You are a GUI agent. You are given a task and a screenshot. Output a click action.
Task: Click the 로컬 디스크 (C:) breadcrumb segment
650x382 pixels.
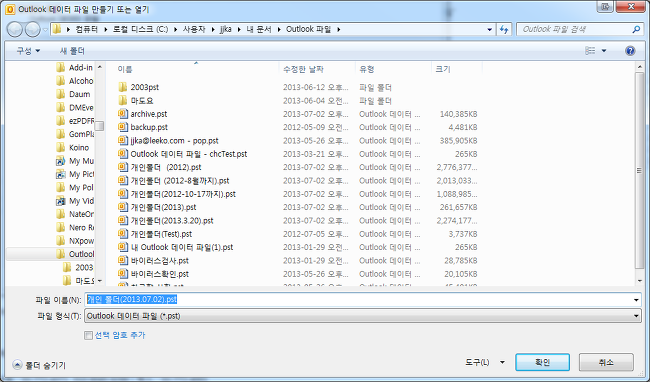(141, 29)
